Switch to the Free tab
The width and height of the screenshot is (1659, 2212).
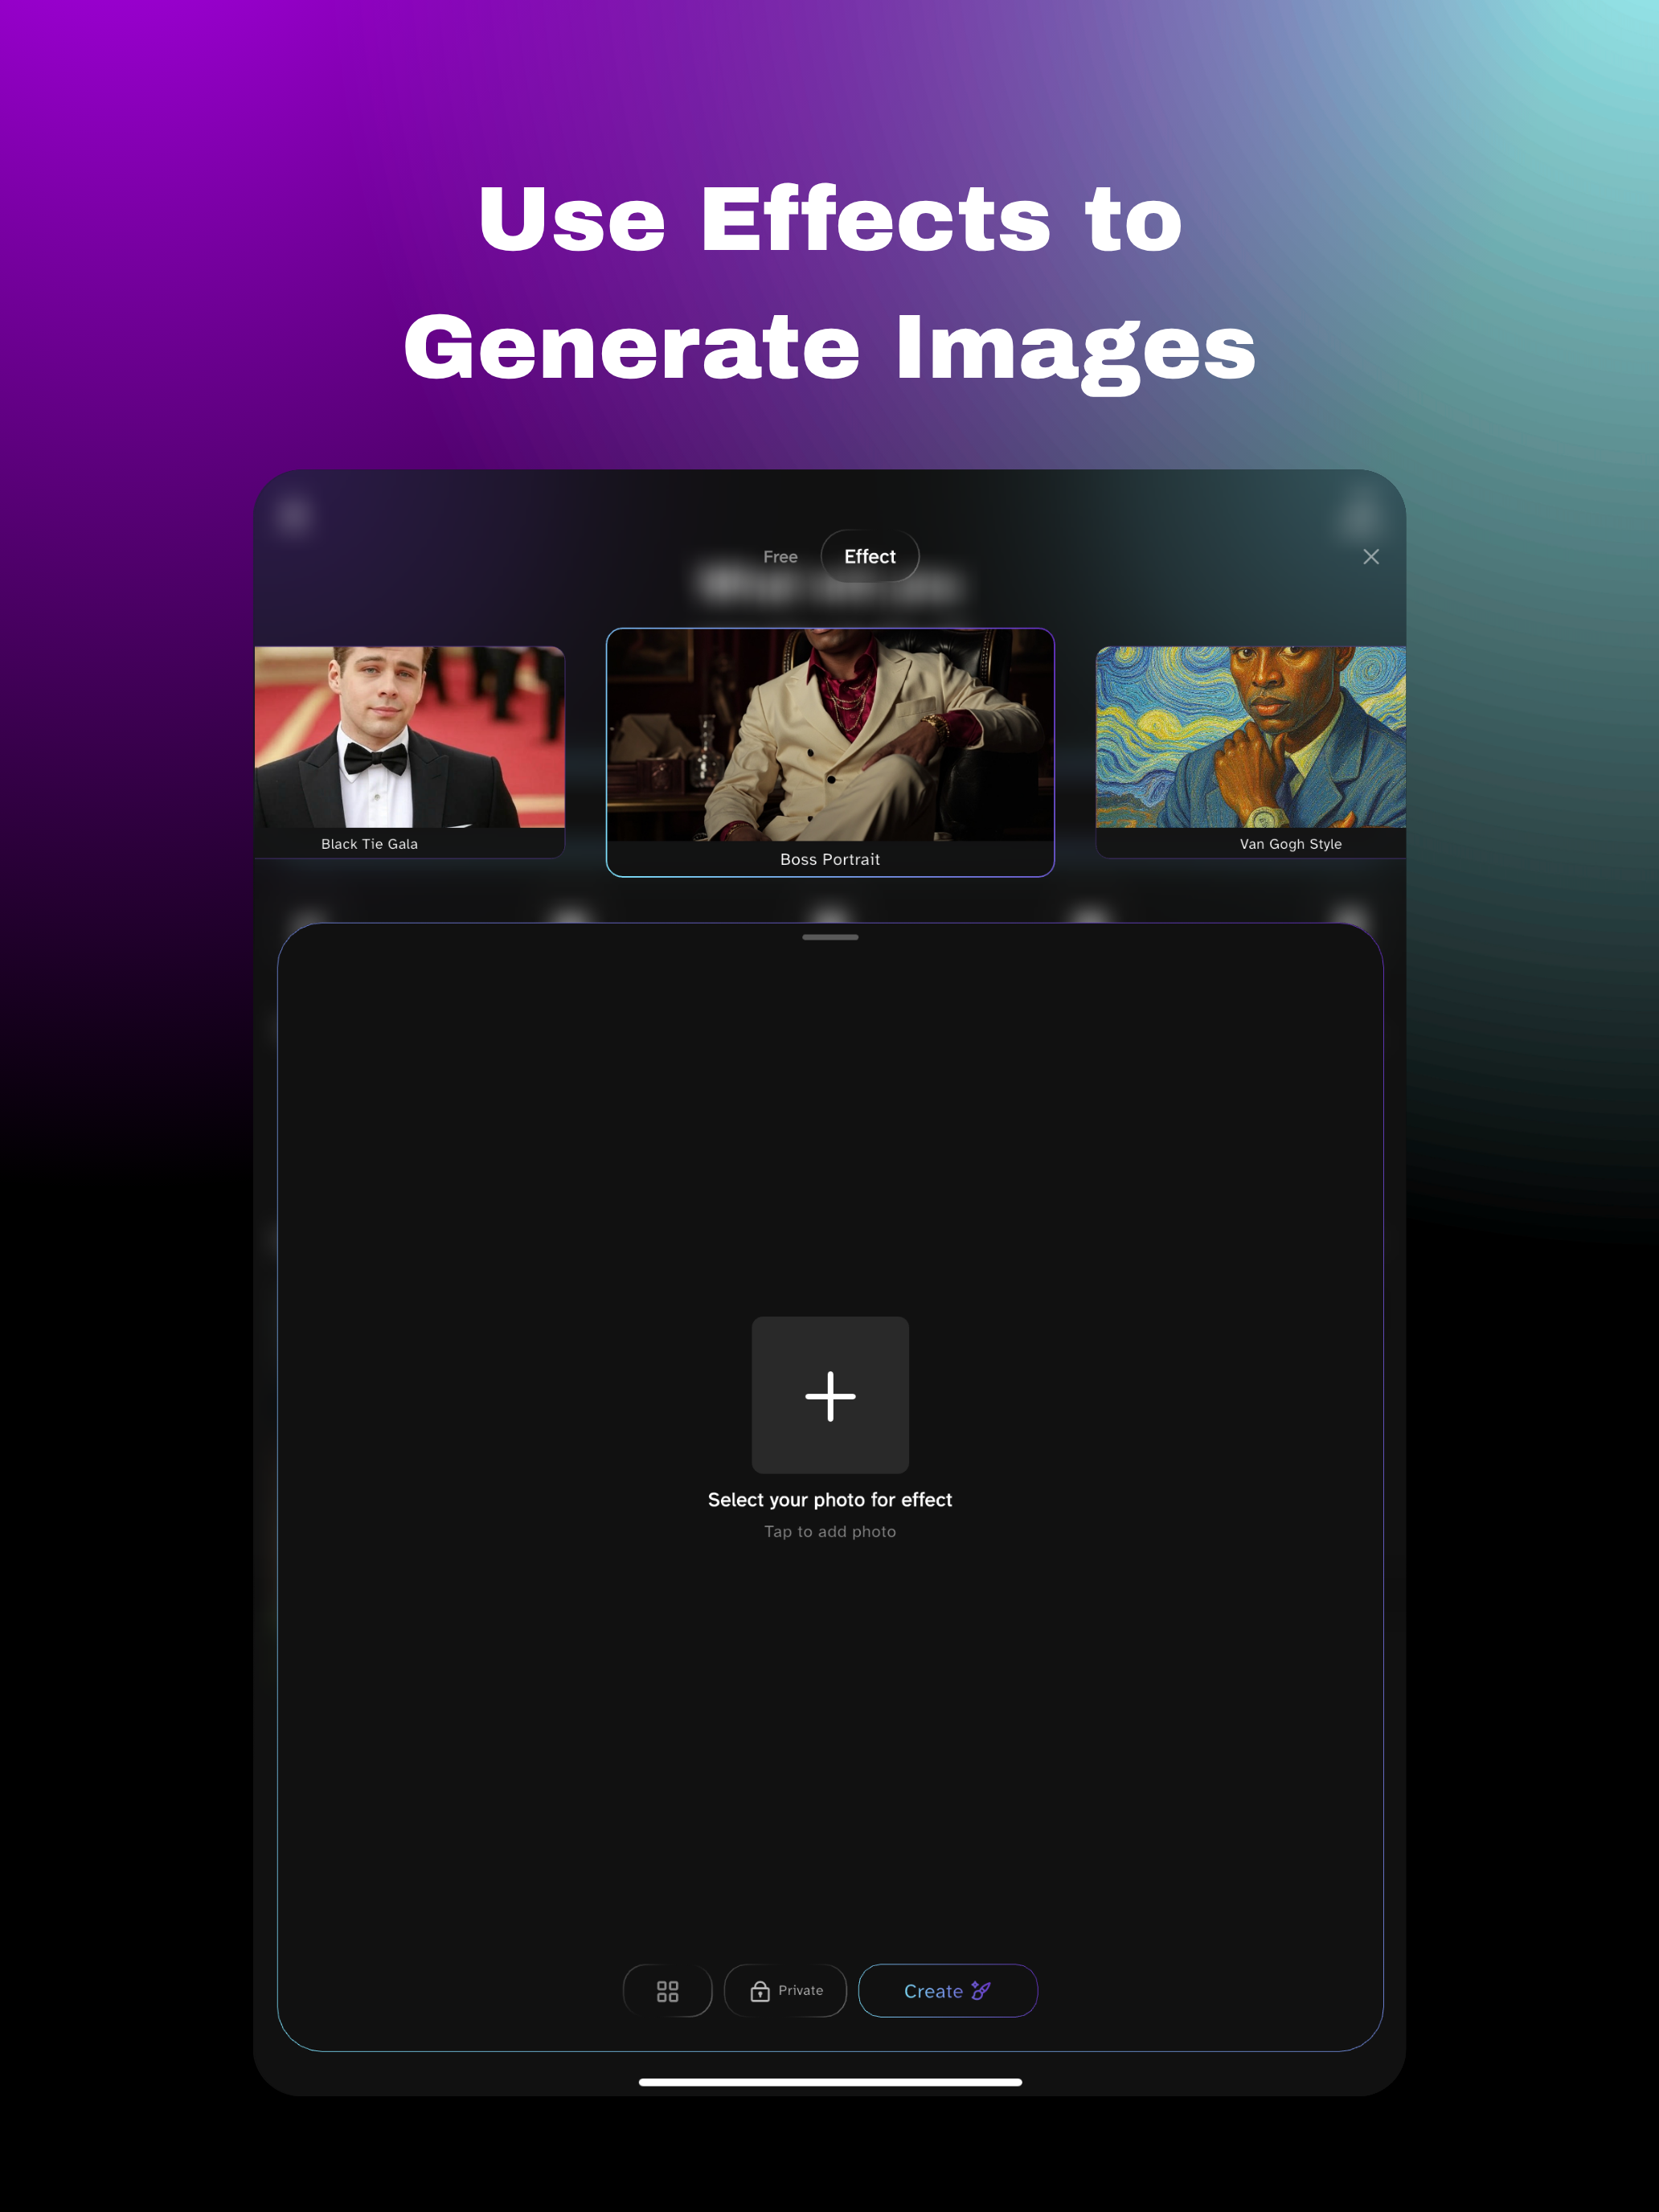pyautogui.click(x=780, y=557)
